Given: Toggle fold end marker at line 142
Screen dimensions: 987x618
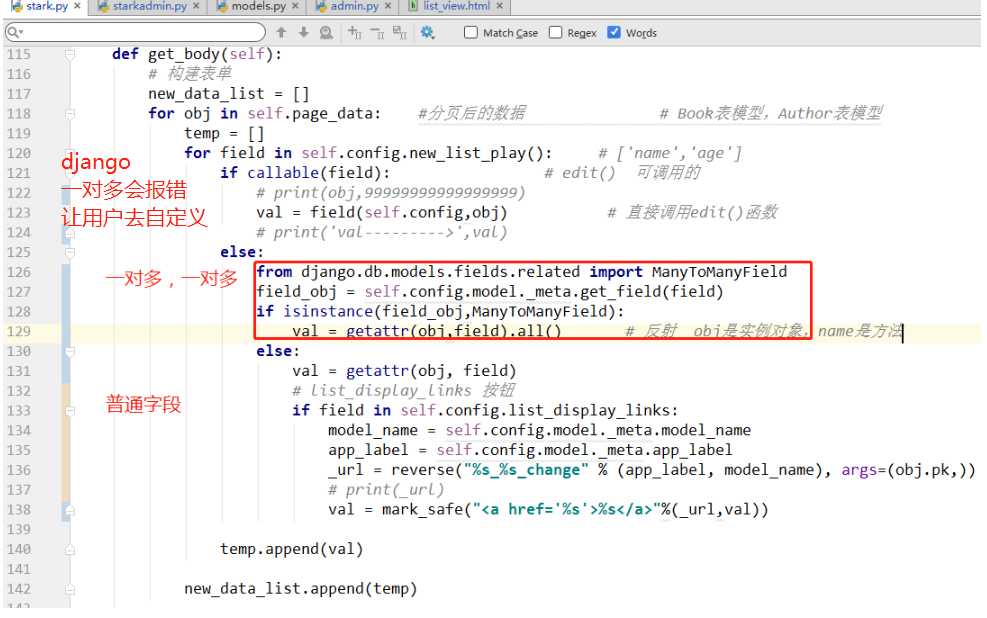Looking at the screenshot, I should click(70, 589).
